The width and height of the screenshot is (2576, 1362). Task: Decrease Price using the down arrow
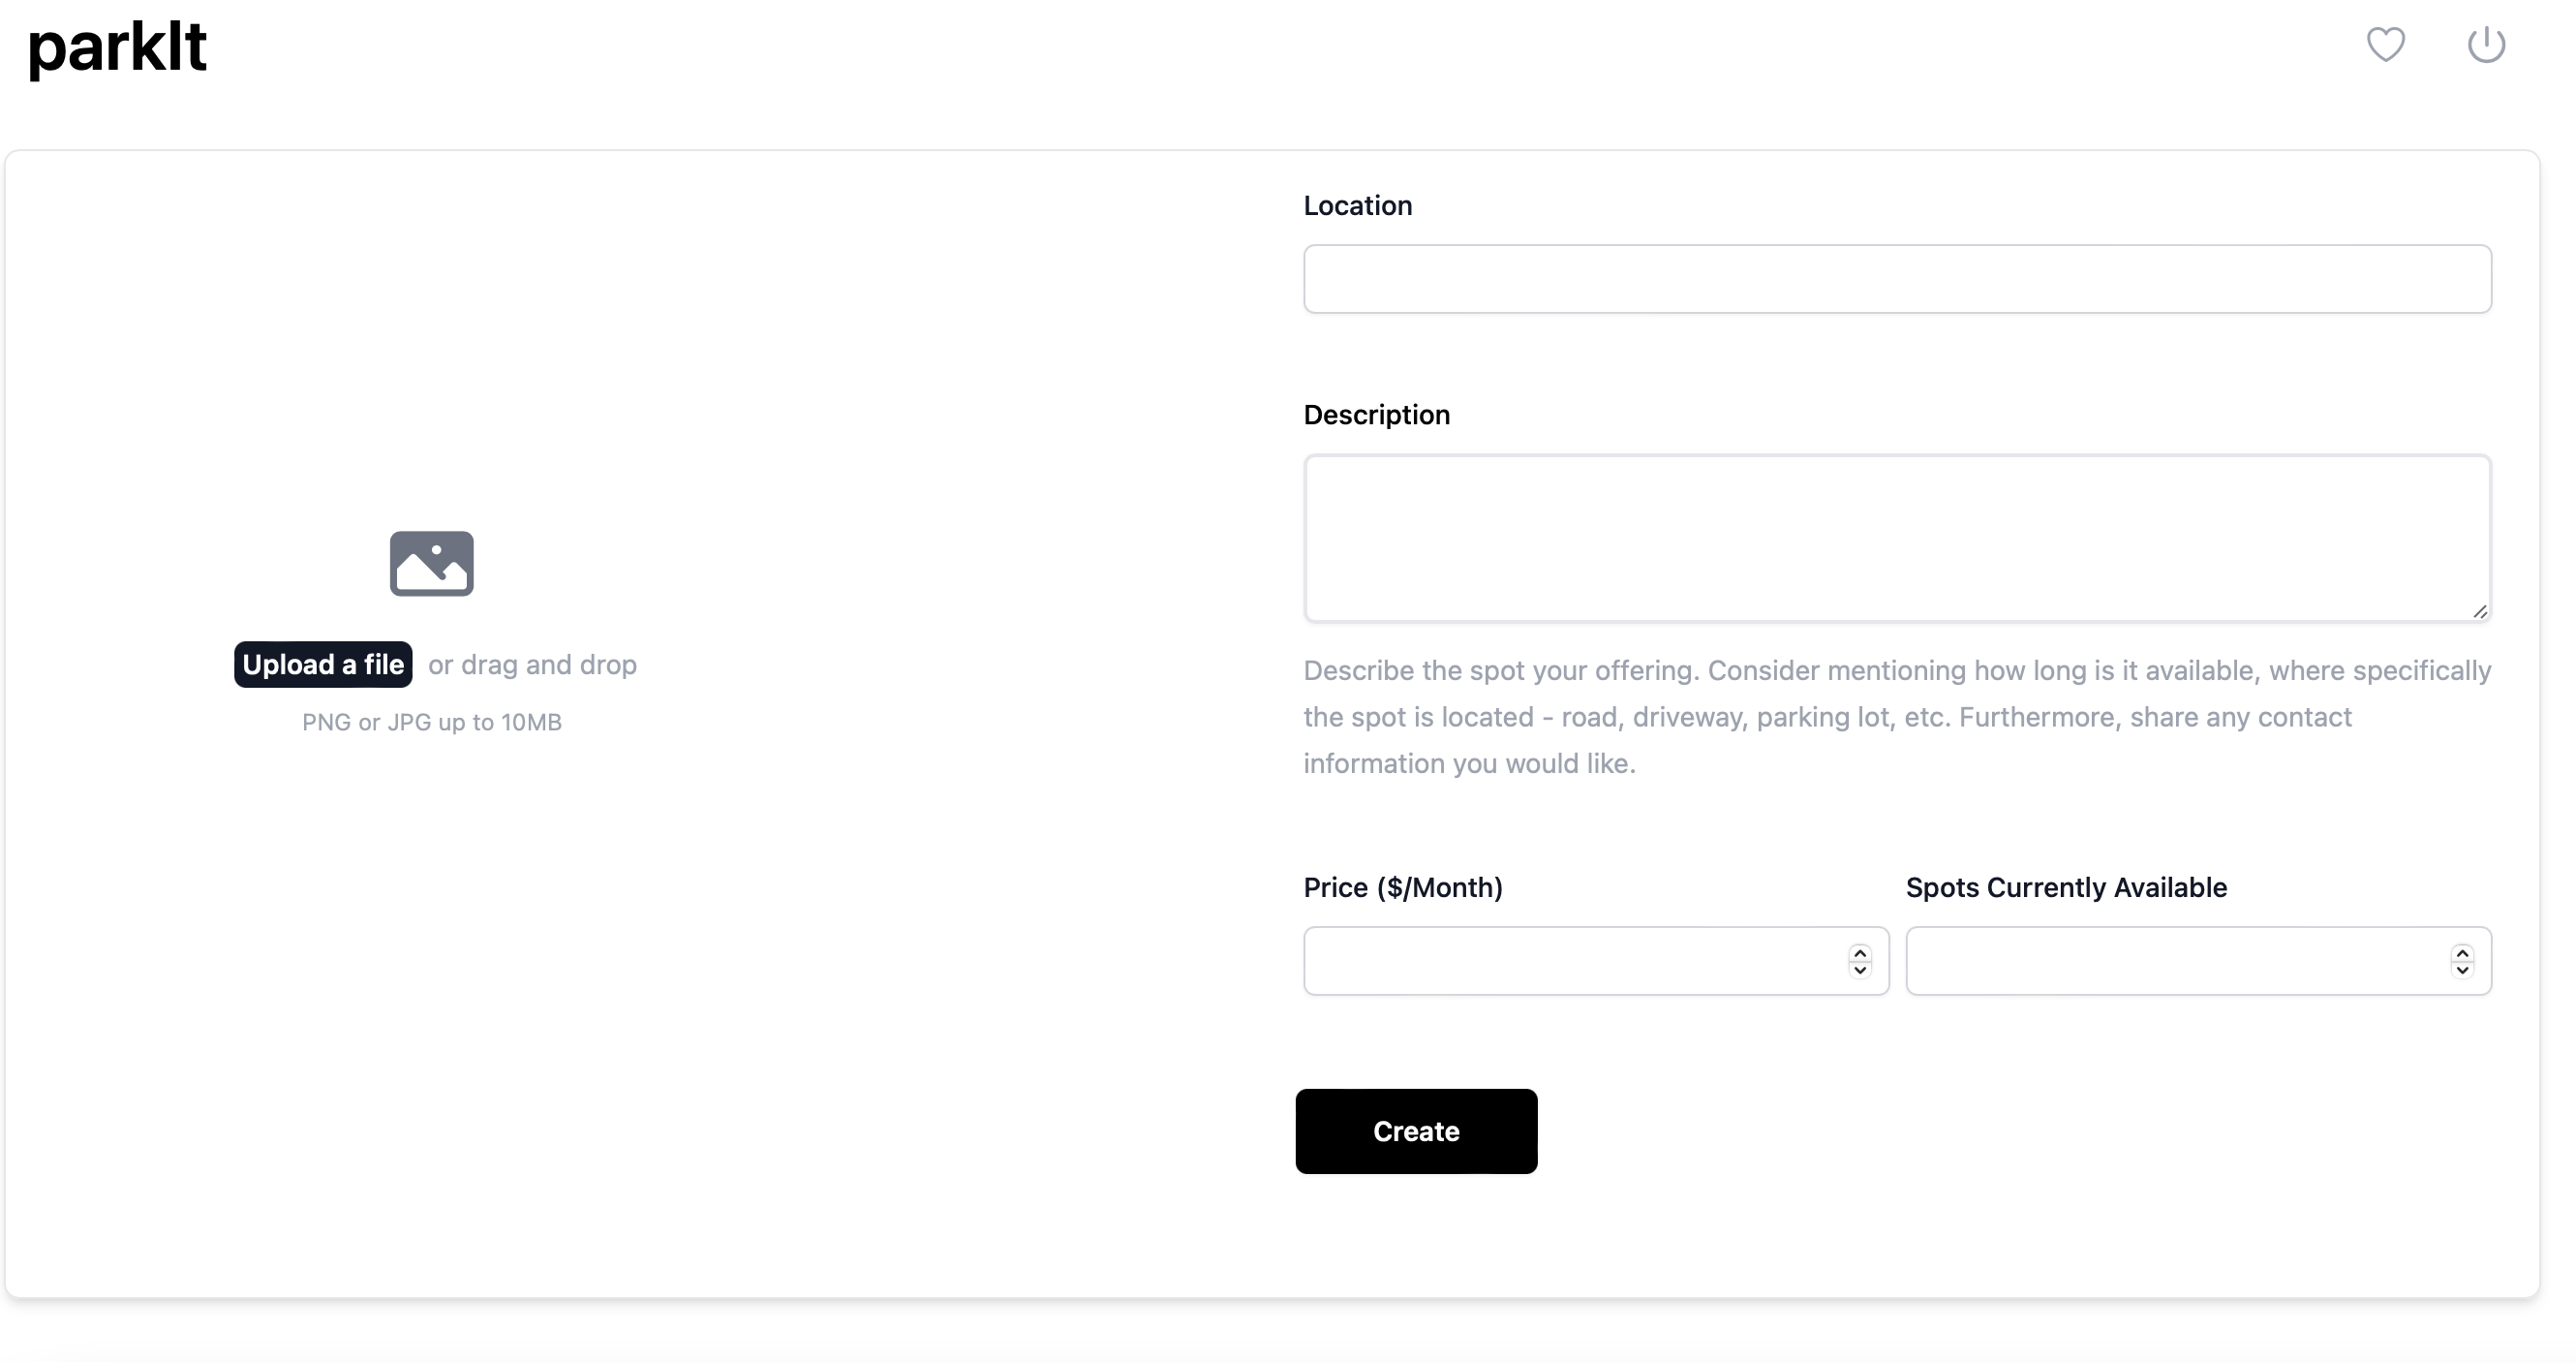coord(1859,970)
